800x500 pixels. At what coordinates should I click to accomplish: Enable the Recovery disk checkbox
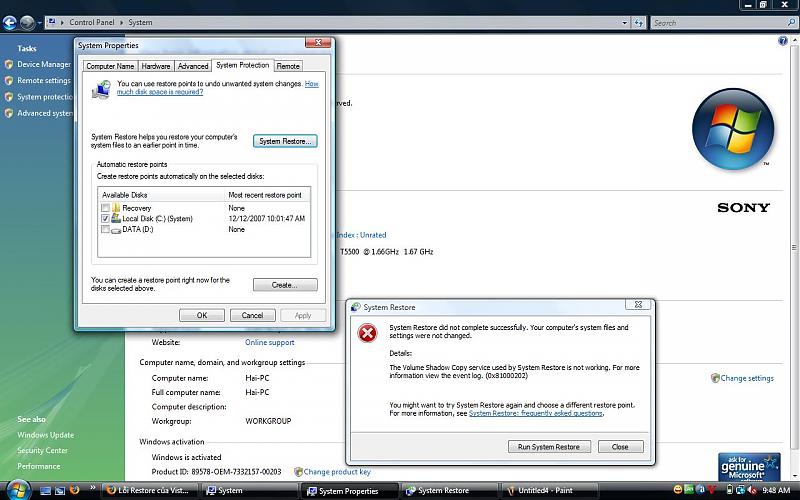coord(105,208)
